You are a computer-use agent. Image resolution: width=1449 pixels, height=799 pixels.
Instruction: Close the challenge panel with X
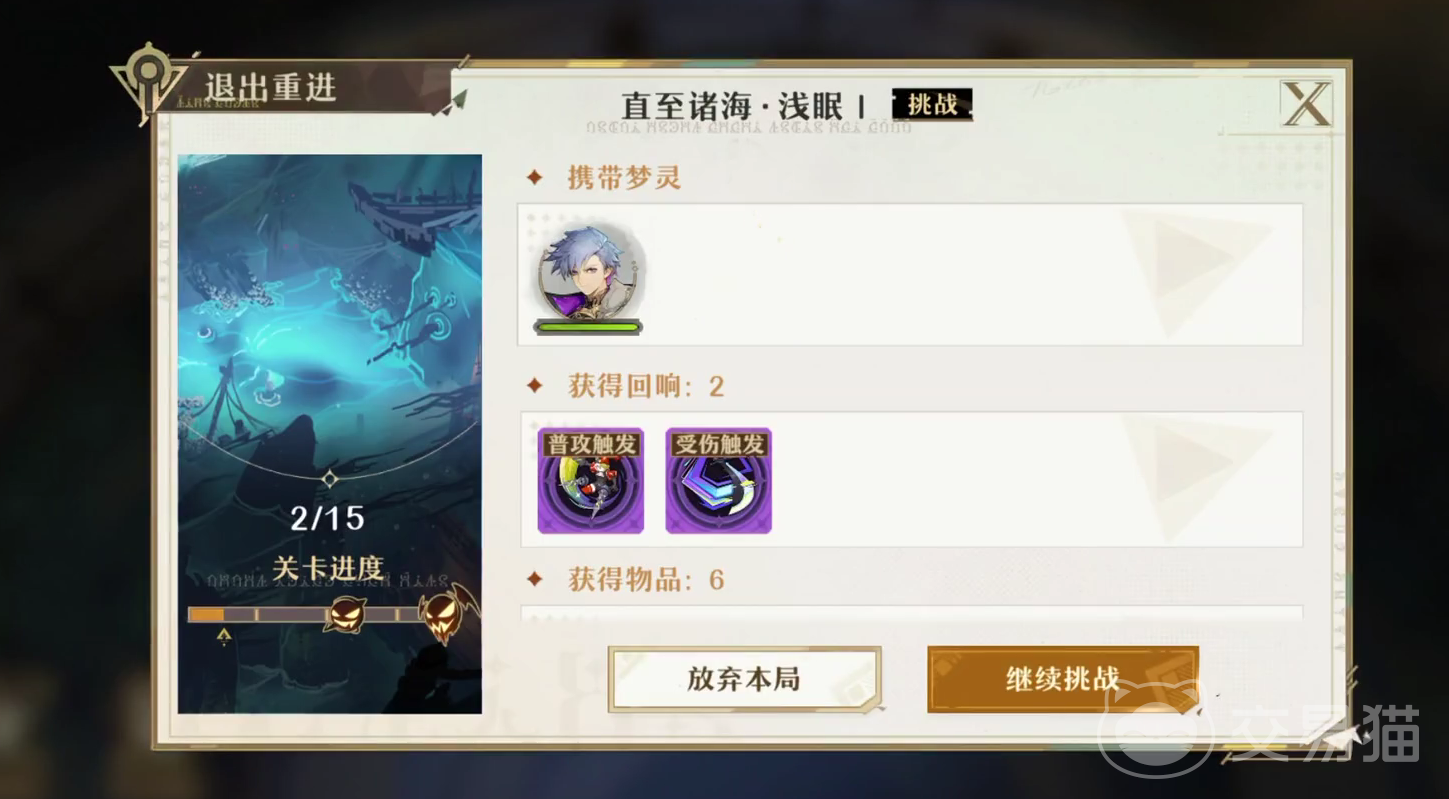point(1306,104)
